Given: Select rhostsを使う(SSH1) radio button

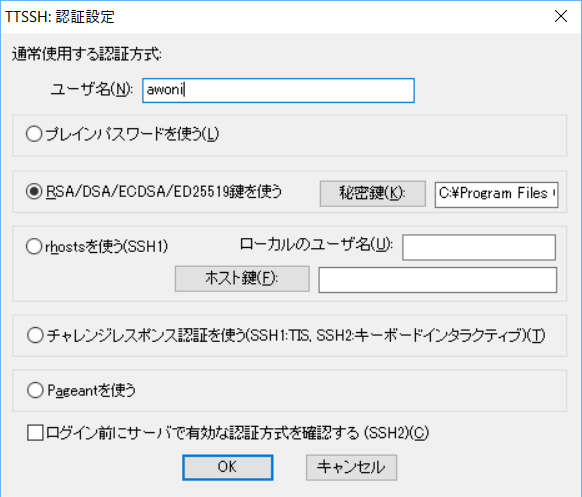Looking at the screenshot, I should [x=34, y=246].
